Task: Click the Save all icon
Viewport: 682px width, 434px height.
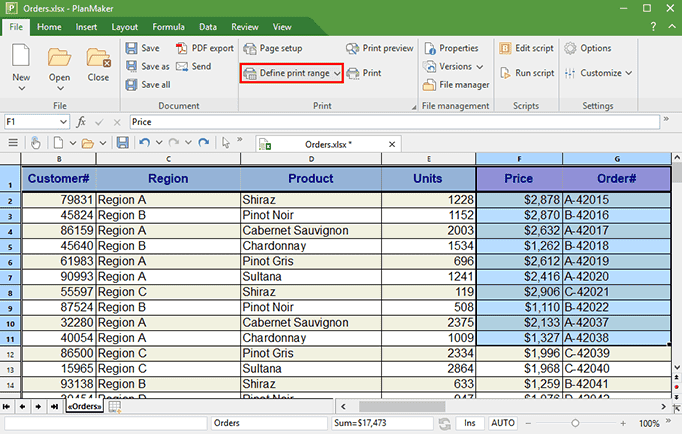Action: point(133,85)
